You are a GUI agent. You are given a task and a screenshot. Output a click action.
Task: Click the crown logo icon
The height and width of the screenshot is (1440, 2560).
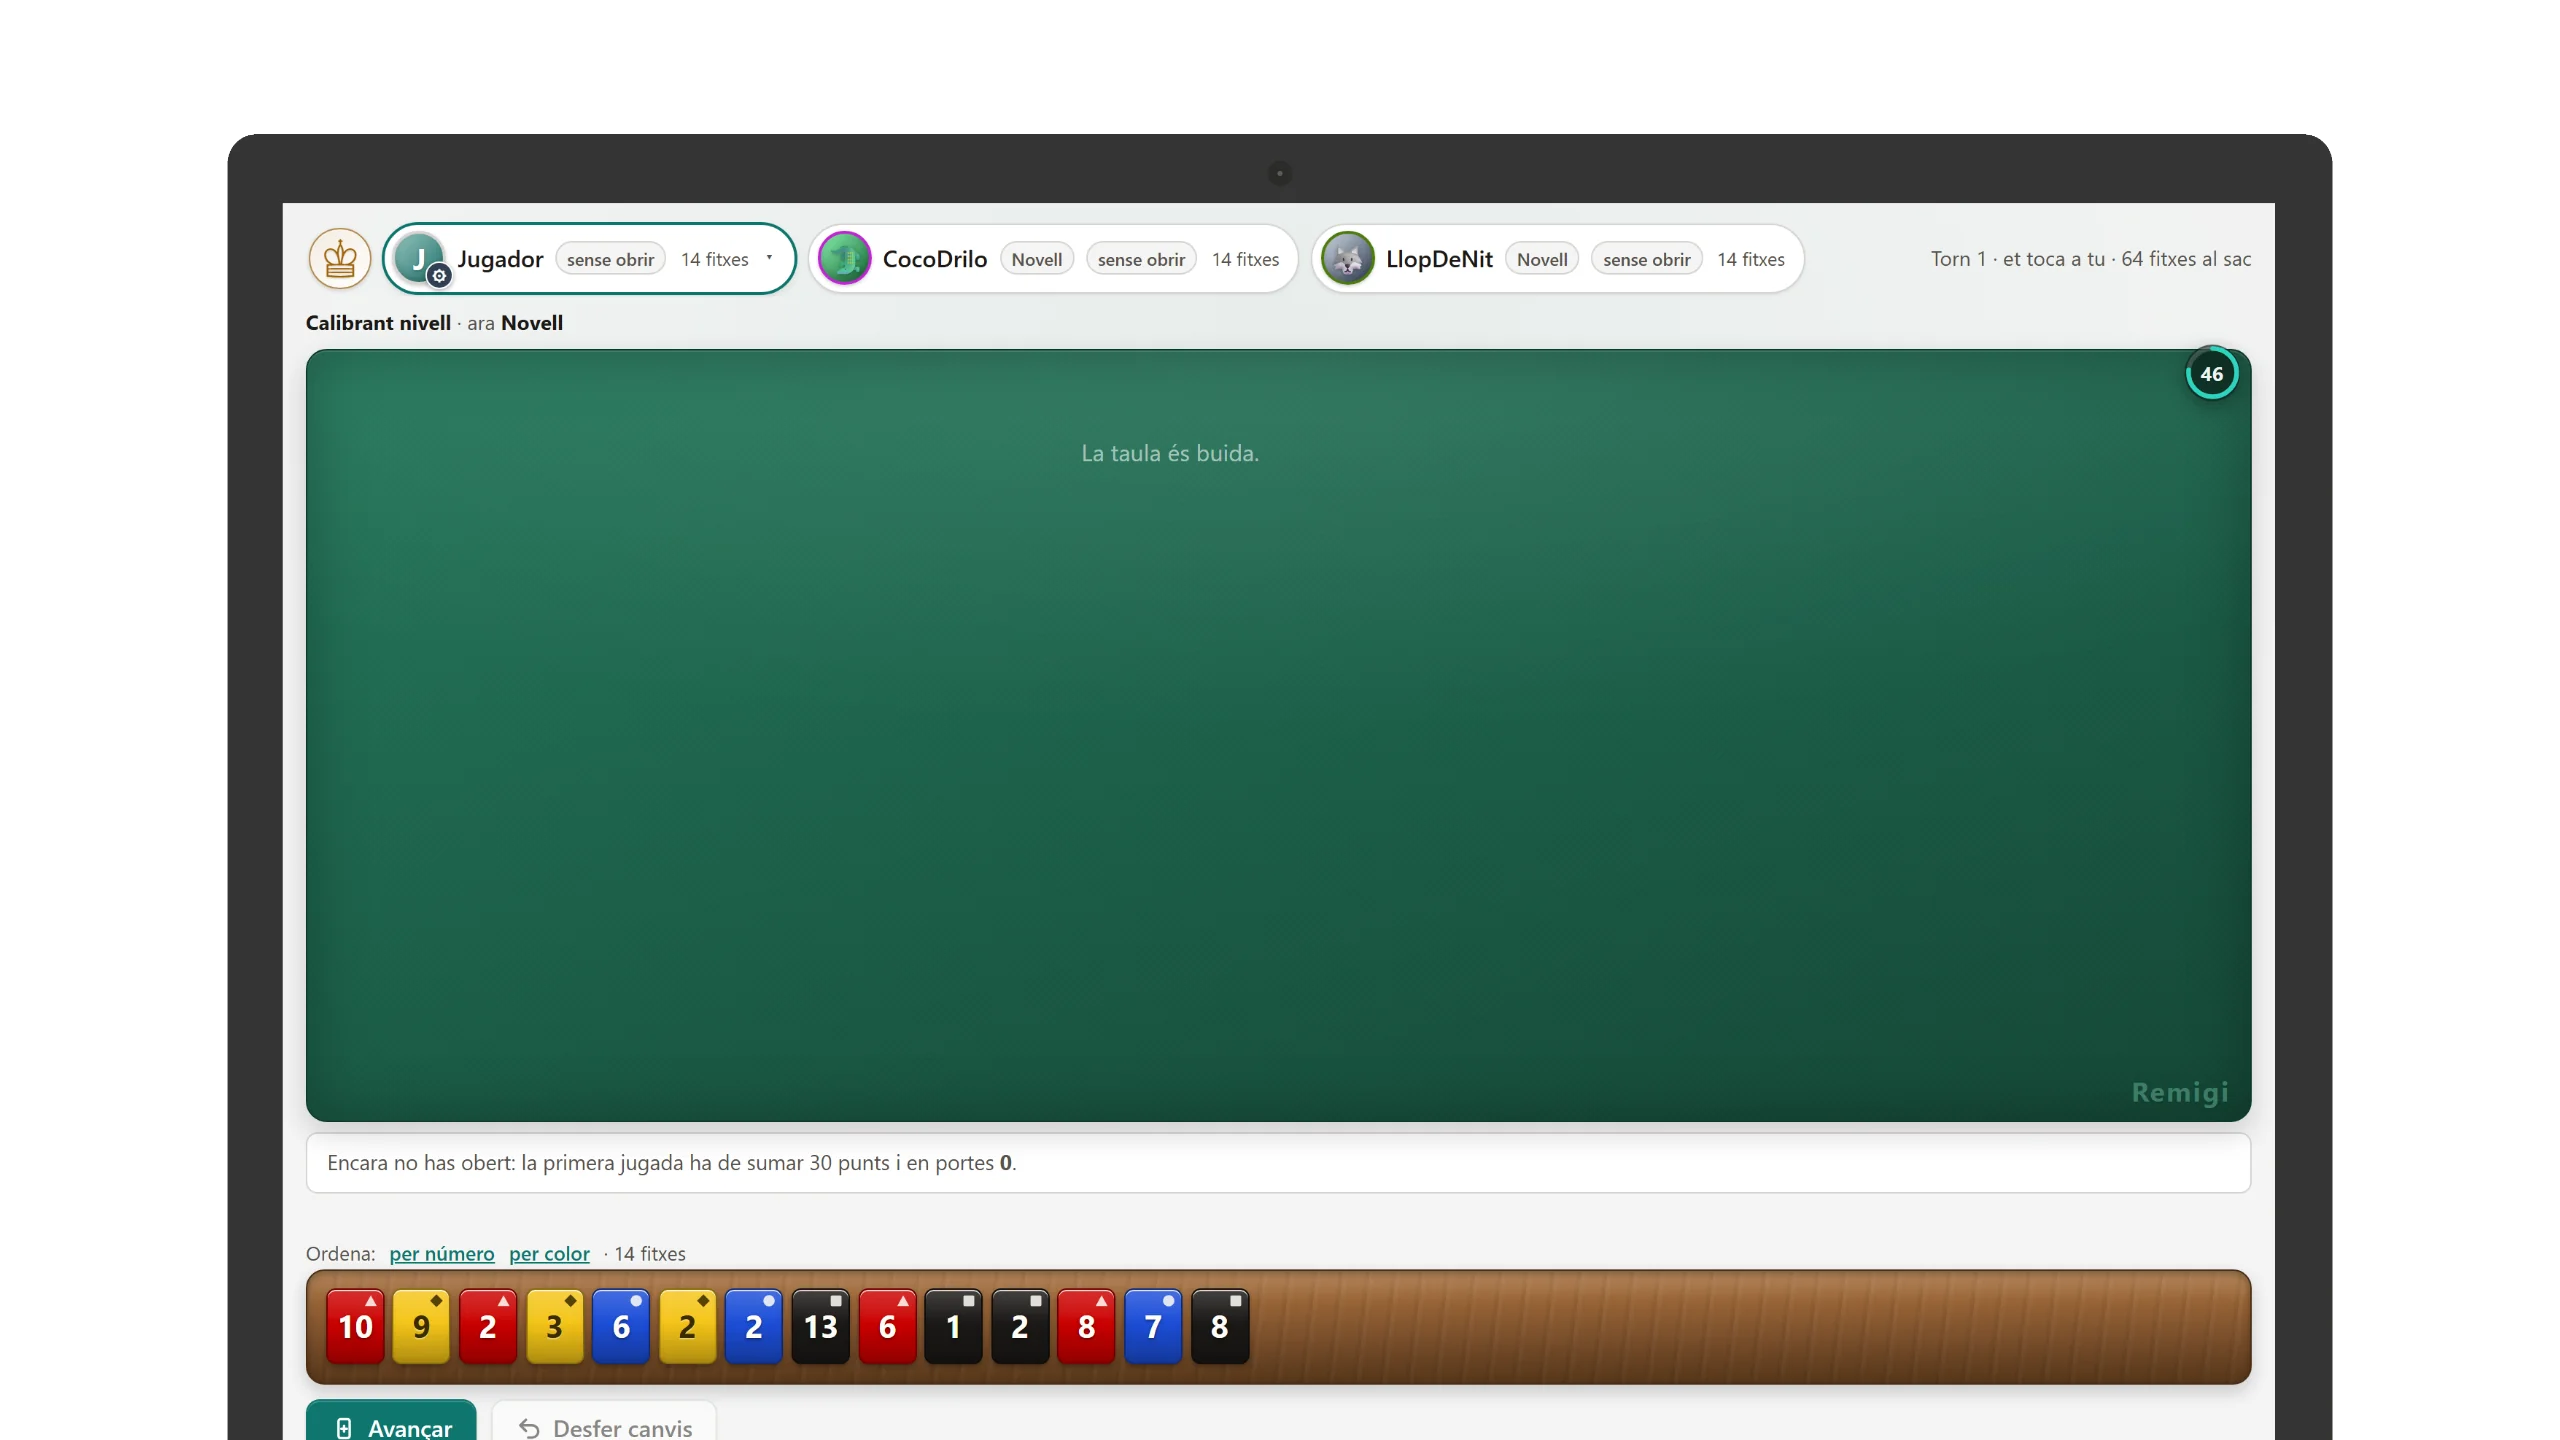[x=340, y=258]
